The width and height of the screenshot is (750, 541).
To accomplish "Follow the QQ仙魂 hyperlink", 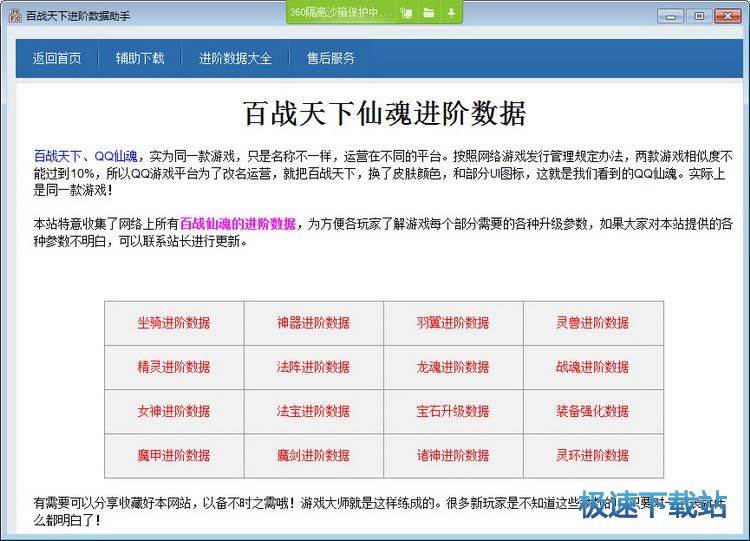I will pos(117,157).
